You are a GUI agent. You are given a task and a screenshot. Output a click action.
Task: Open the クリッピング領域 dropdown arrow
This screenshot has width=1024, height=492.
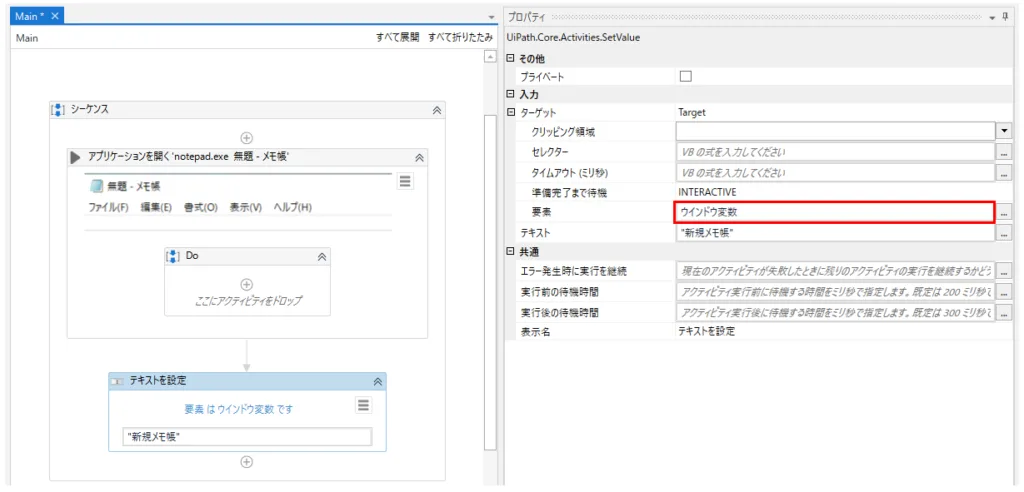1004,131
